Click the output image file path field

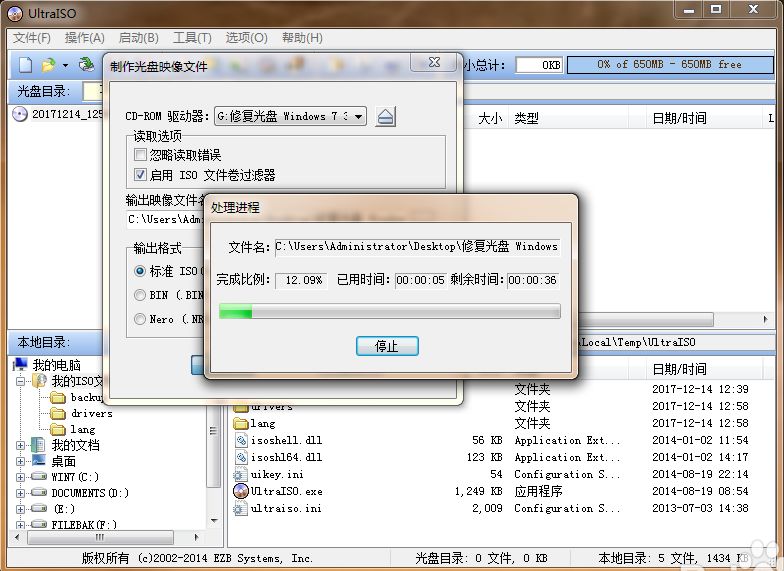tap(165, 220)
